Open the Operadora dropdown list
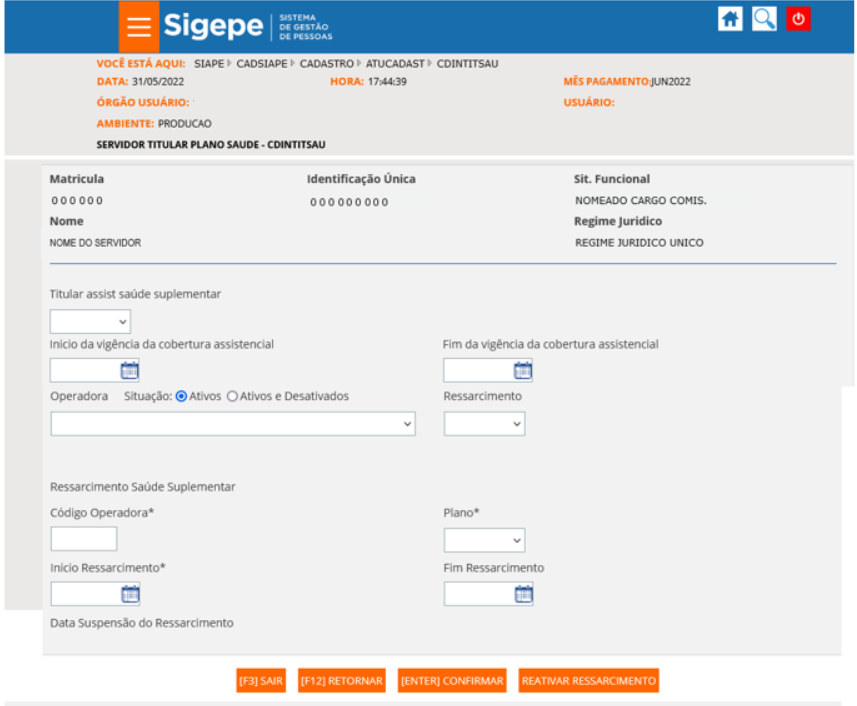Viewport: 857px width, 706px height. coord(232,424)
